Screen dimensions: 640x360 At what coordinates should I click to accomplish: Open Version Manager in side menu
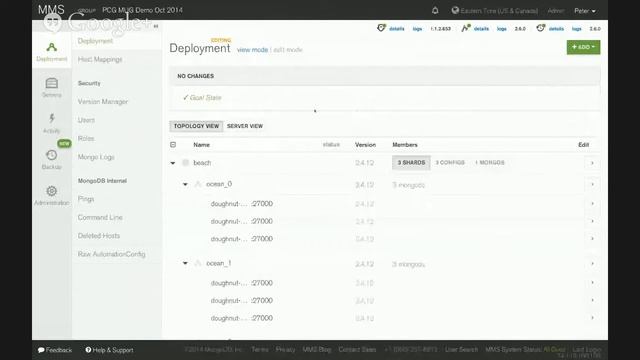click(x=103, y=102)
